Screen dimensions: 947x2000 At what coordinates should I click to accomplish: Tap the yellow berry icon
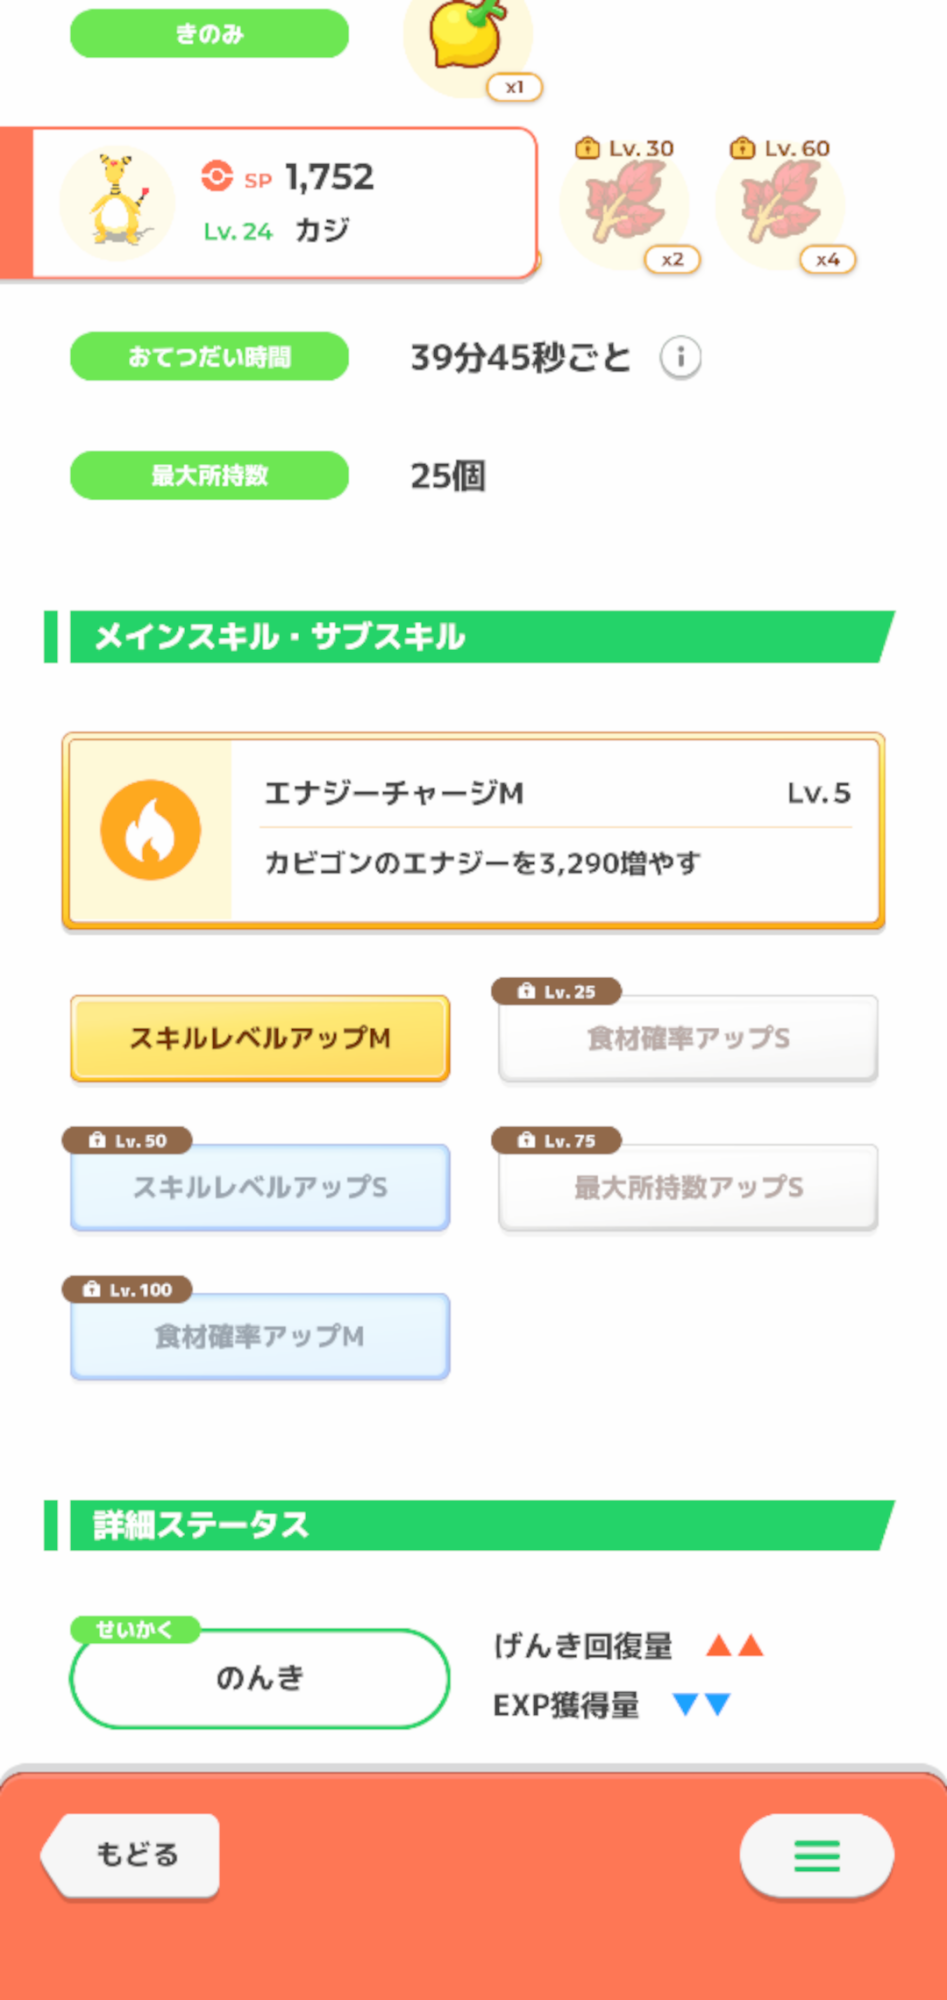coord(467,38)
